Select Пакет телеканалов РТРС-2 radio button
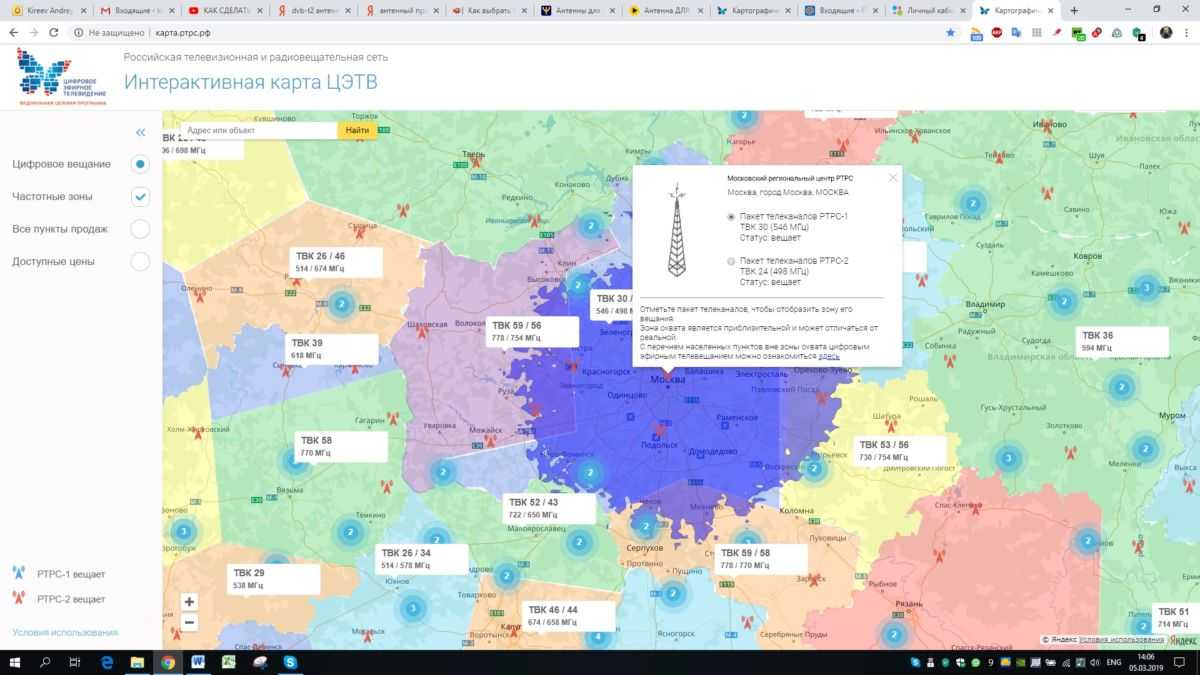Screen dimensions: 1200x675 coord(731,261)
